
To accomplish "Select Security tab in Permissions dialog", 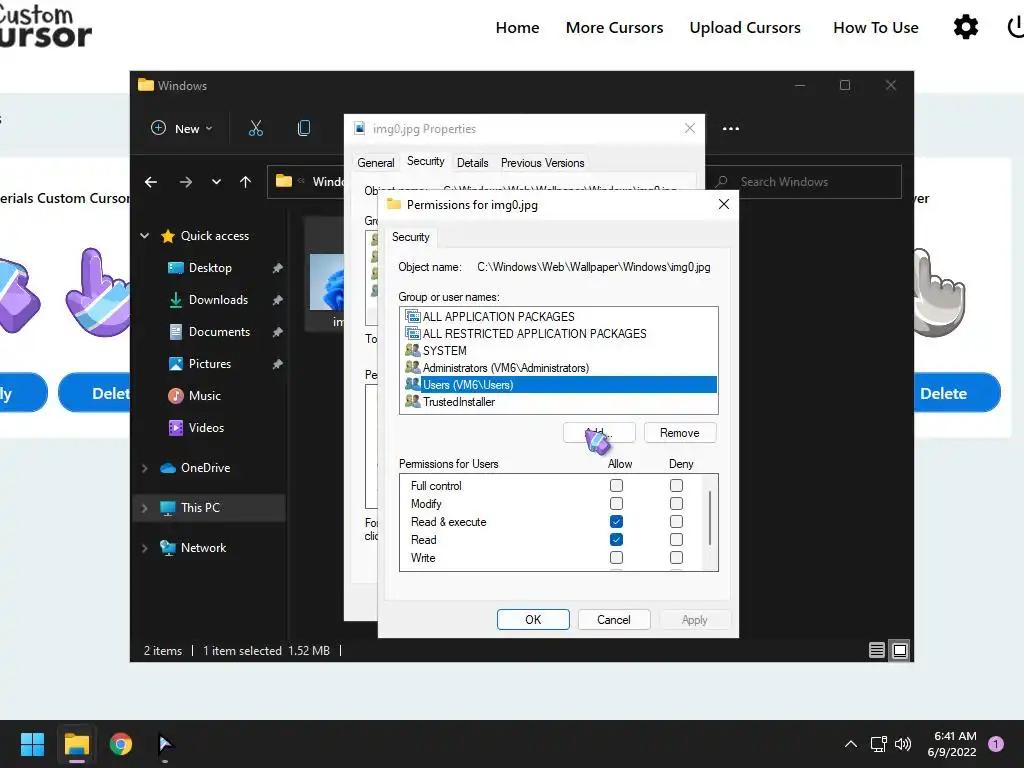I will tap(411, 237).
